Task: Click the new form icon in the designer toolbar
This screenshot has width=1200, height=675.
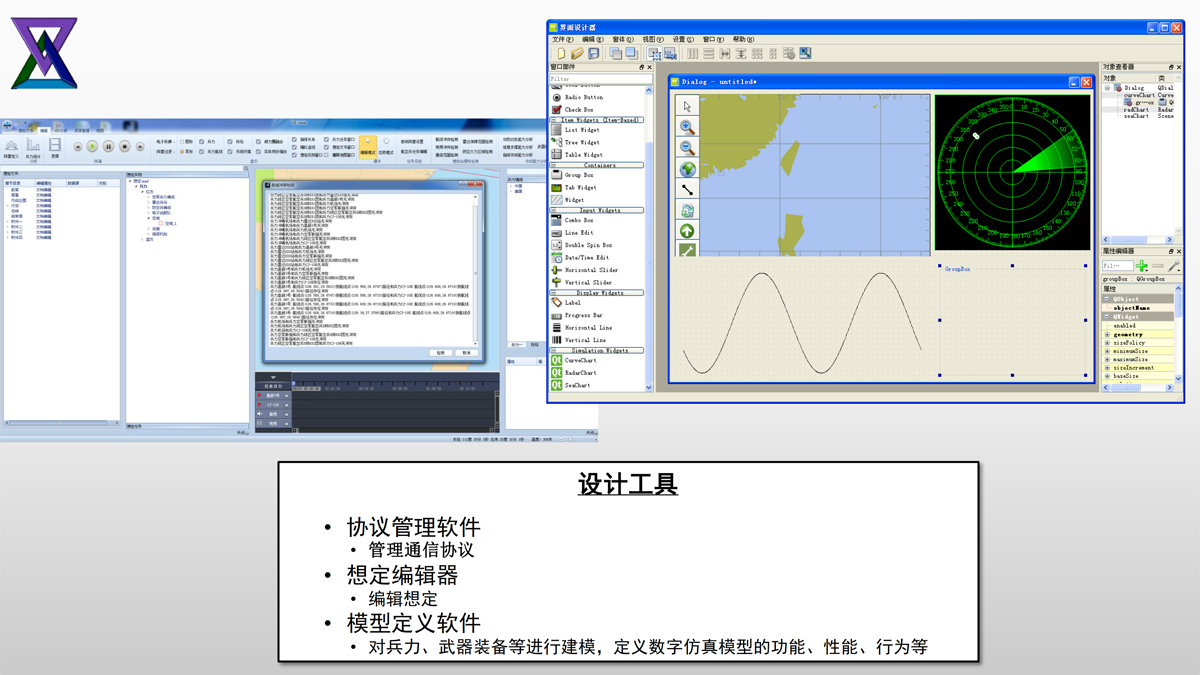Action: 560,53
